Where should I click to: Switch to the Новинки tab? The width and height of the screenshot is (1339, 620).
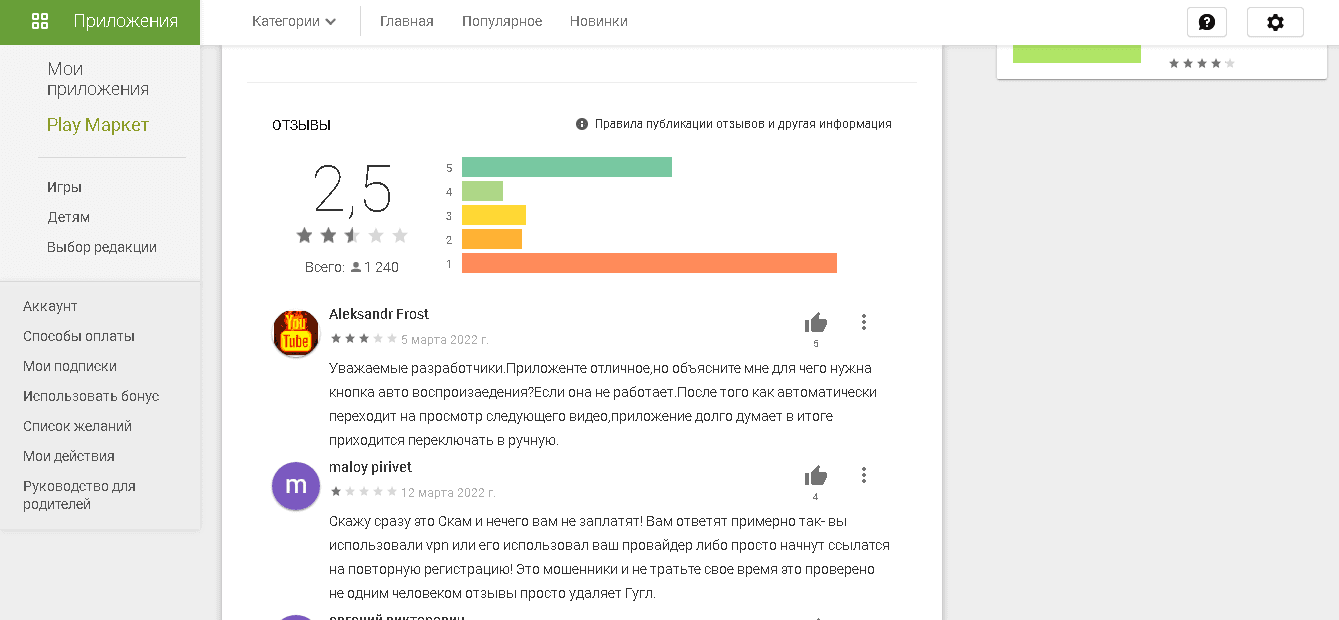(x=598, y=19)
